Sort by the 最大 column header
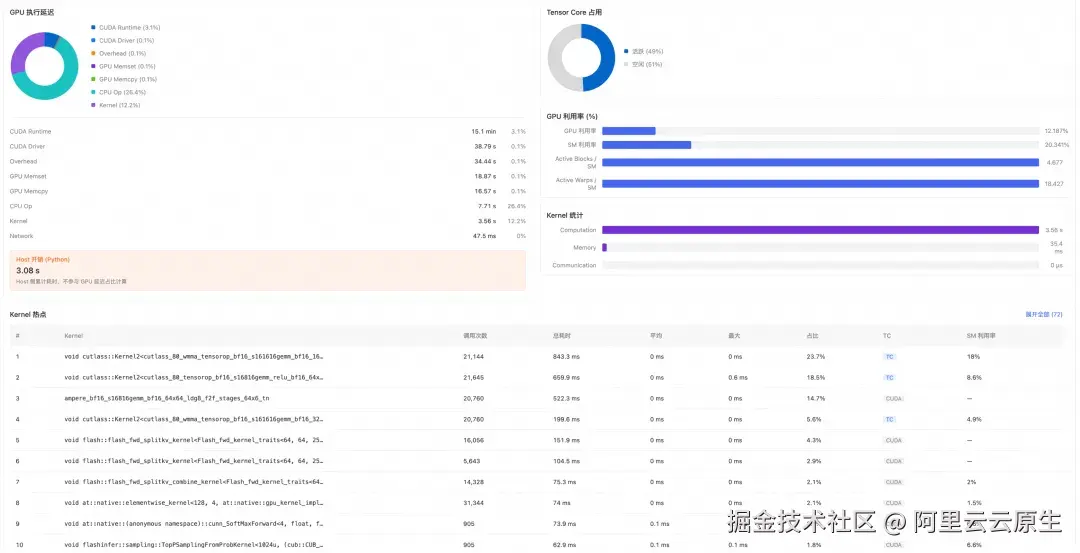Image resolution: width=1080 pixels, height=553 pixels. click(x=734, y=336)
